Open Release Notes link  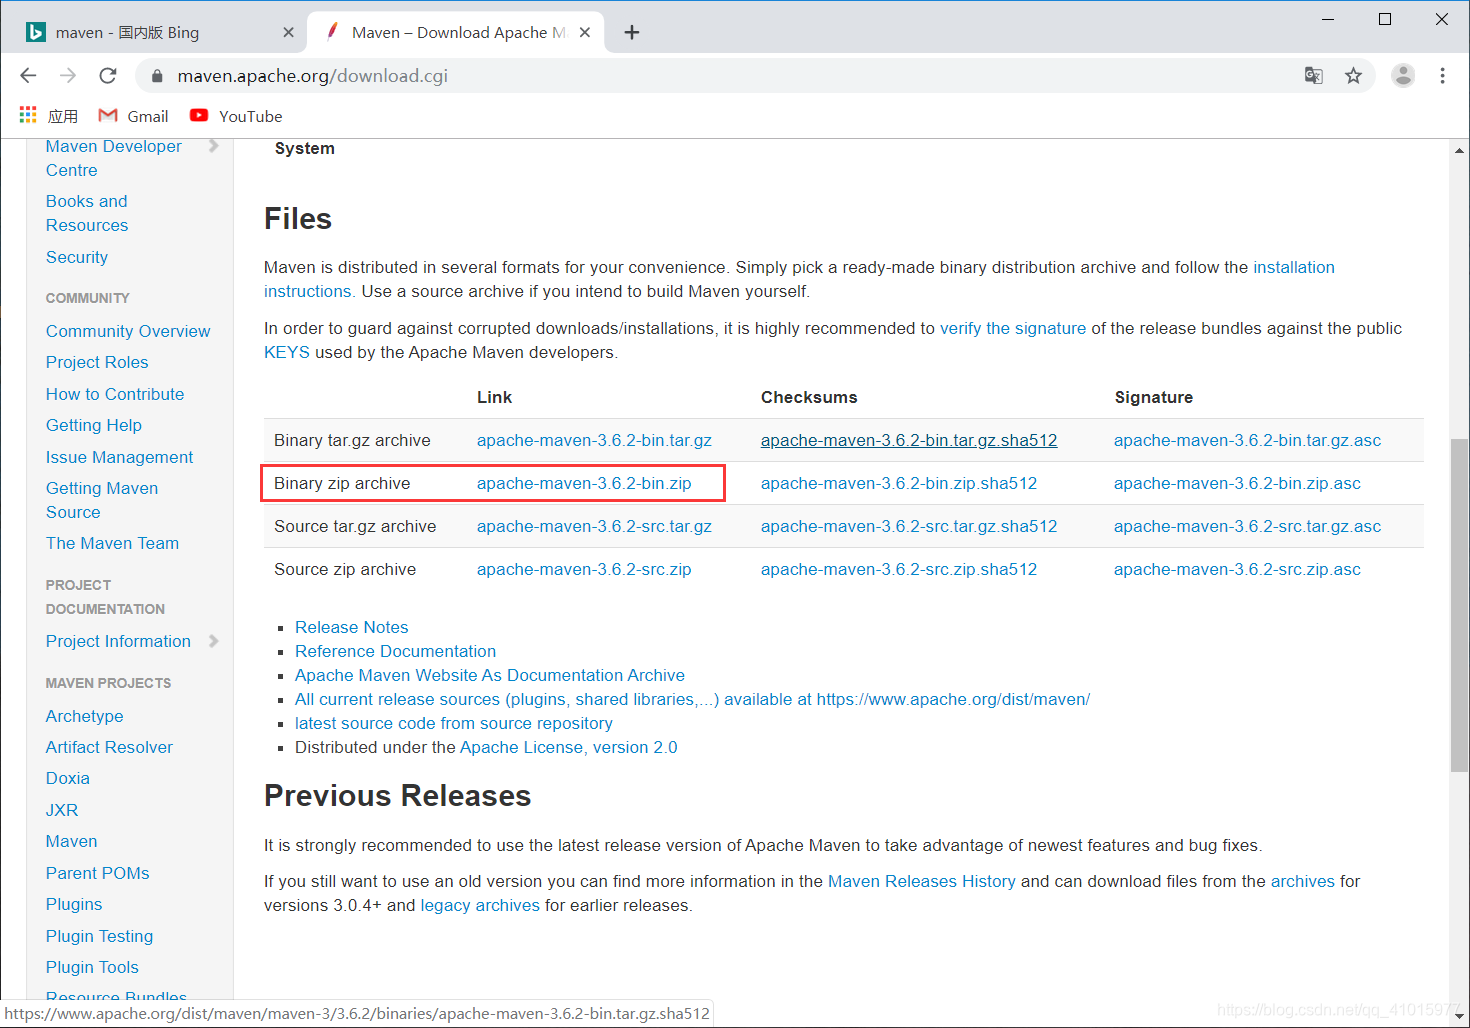coord(351,627)
